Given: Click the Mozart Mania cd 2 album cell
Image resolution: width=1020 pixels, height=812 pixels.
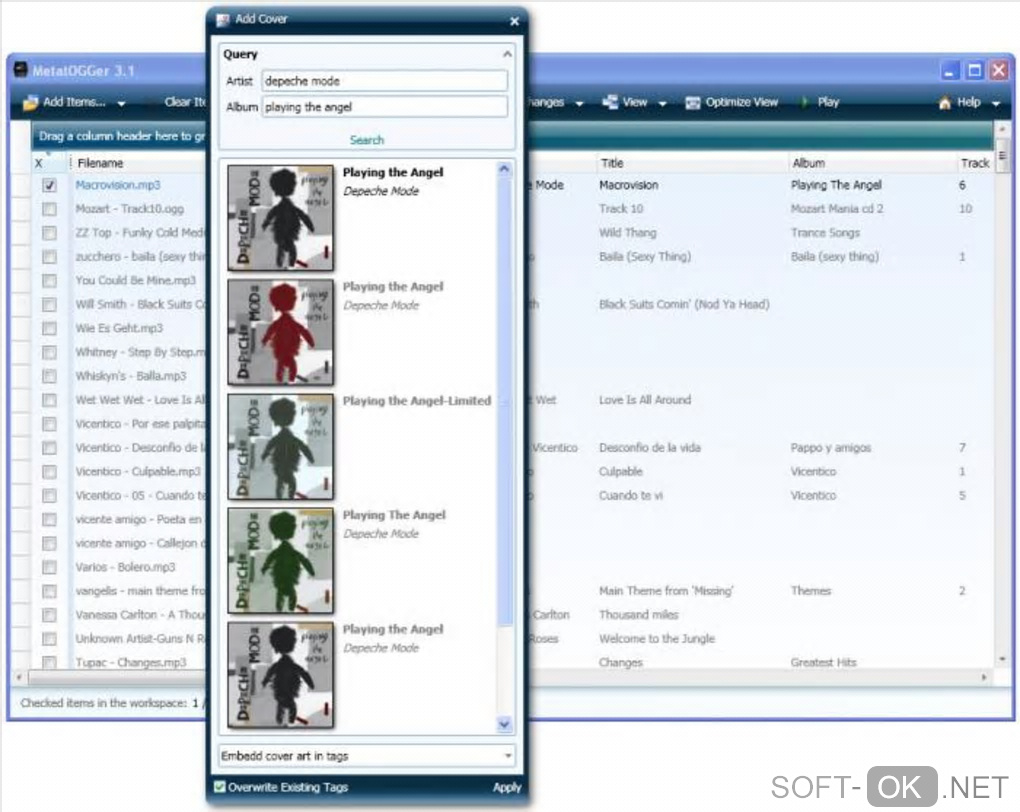Looking at the screenshot, I should (837, 209).
